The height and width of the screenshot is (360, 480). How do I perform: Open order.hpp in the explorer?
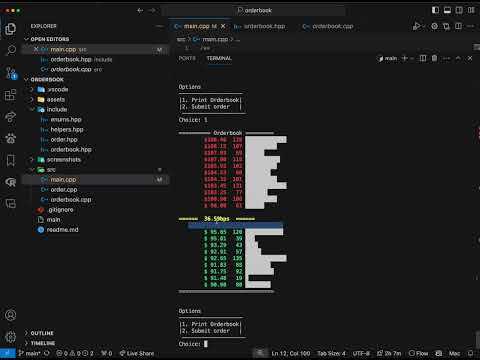pos(64,140)
